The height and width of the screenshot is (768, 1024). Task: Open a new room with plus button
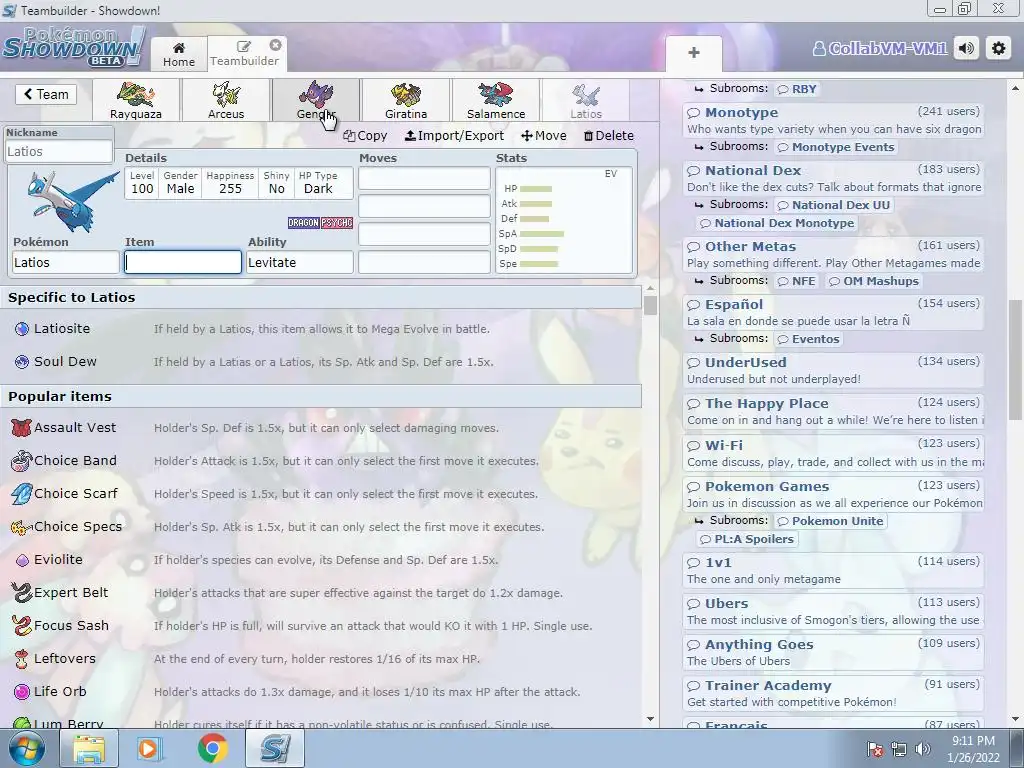click(694, 53)
